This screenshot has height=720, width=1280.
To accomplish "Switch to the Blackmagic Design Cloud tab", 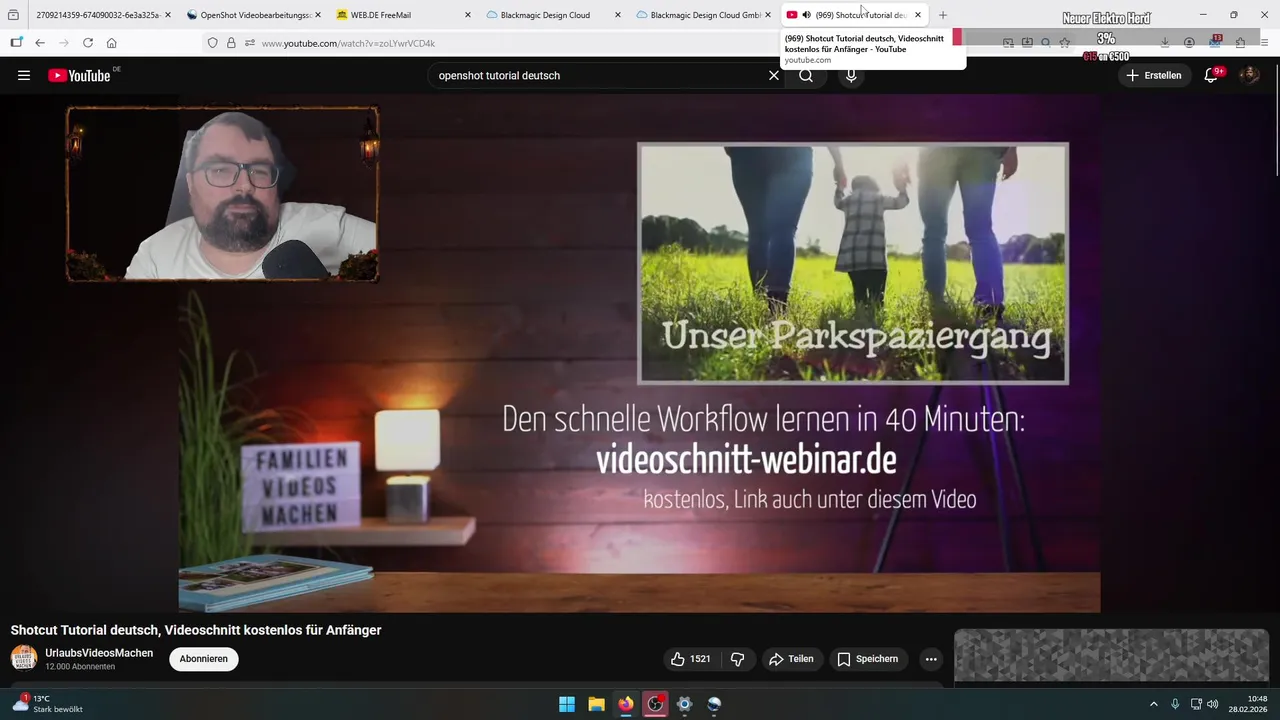I will [553, 15].
